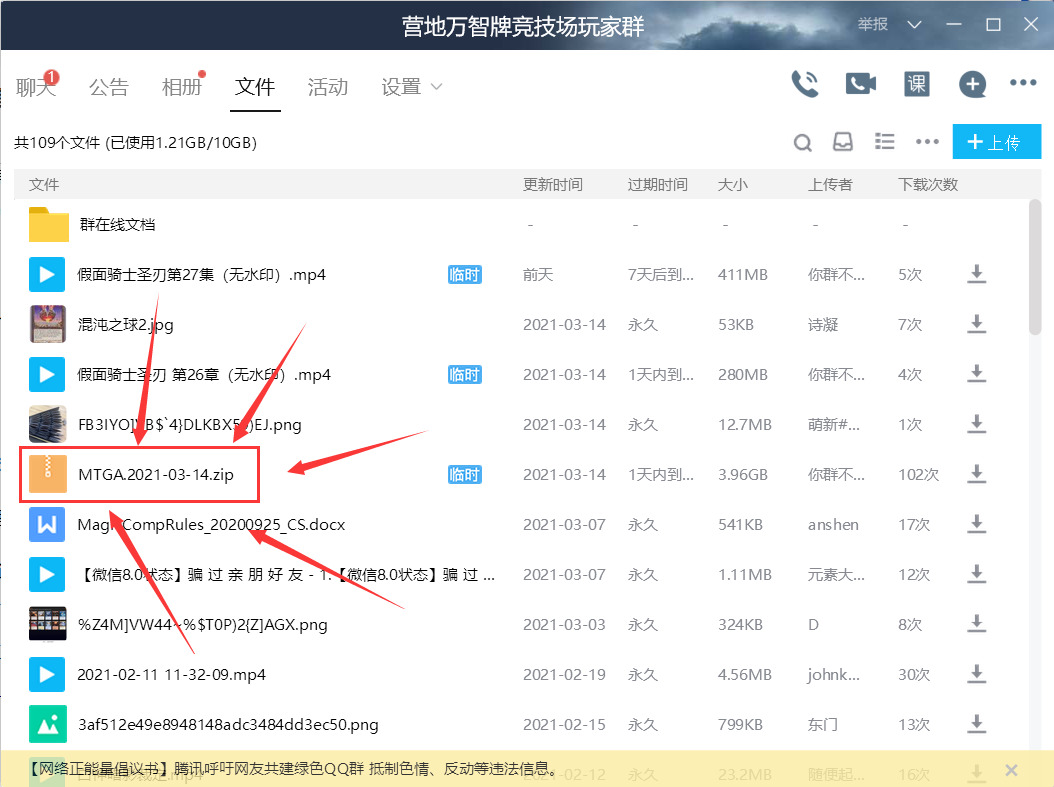Open the %Z4M]VW44 png thumbnail
Image resolution: width=1054 pixels, height=787 pixels.
48,624
